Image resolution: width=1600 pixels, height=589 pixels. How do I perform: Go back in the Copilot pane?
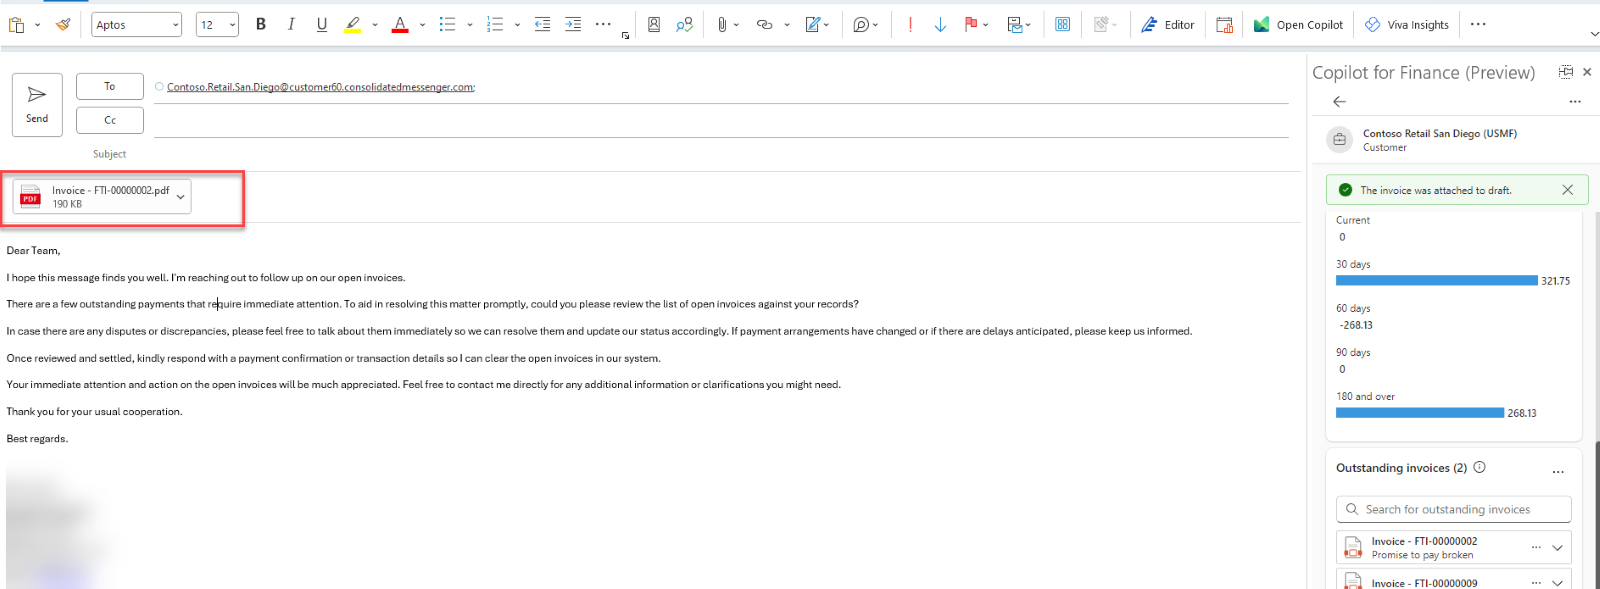(x=1340, y=101)
